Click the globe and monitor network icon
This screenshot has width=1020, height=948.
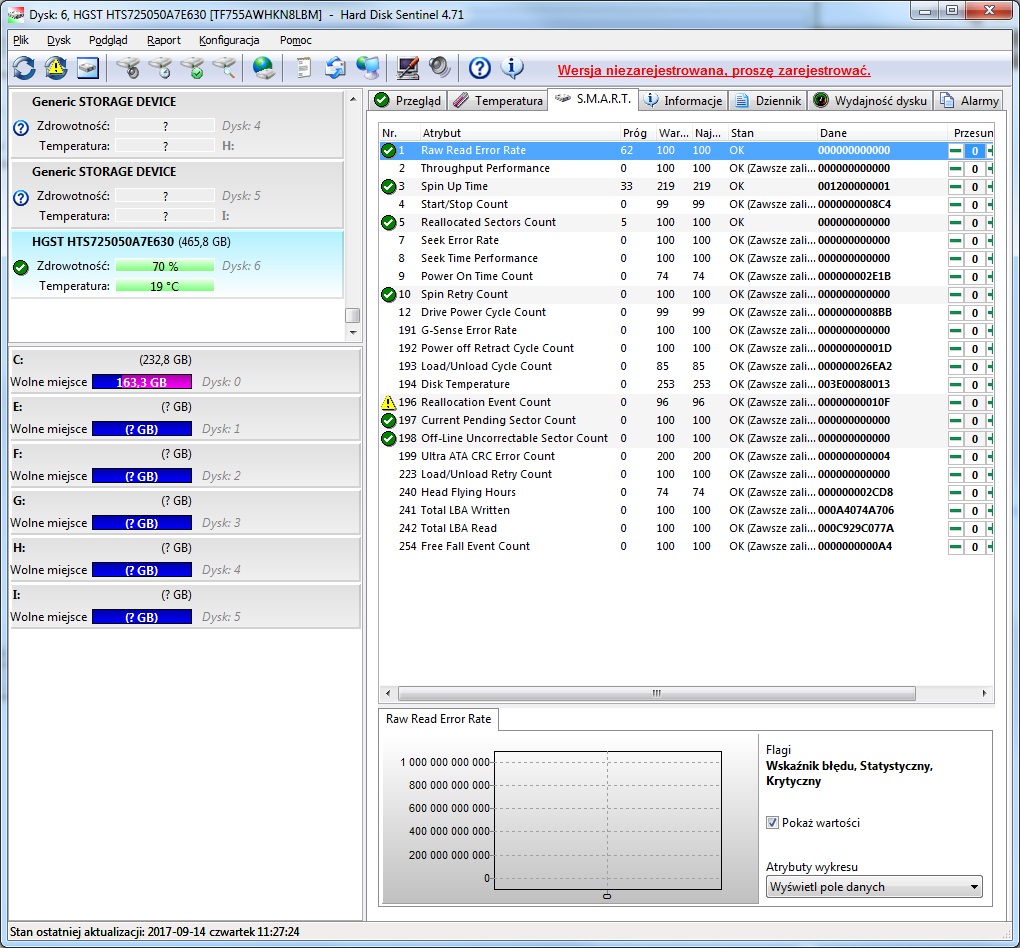(368, 68)
